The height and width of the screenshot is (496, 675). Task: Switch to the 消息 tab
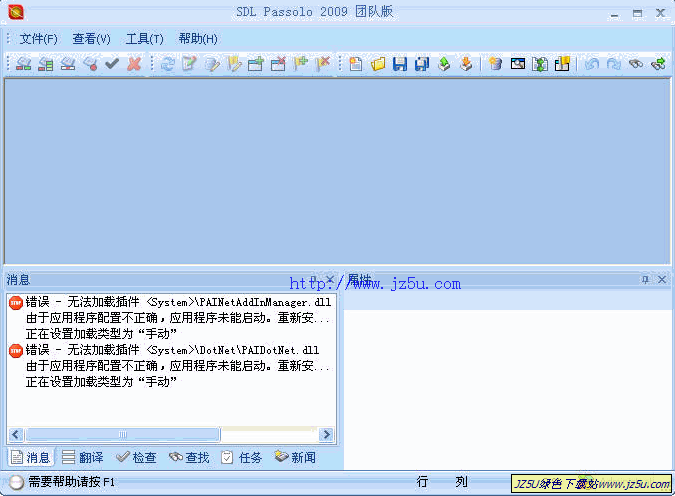pos(30,457)
